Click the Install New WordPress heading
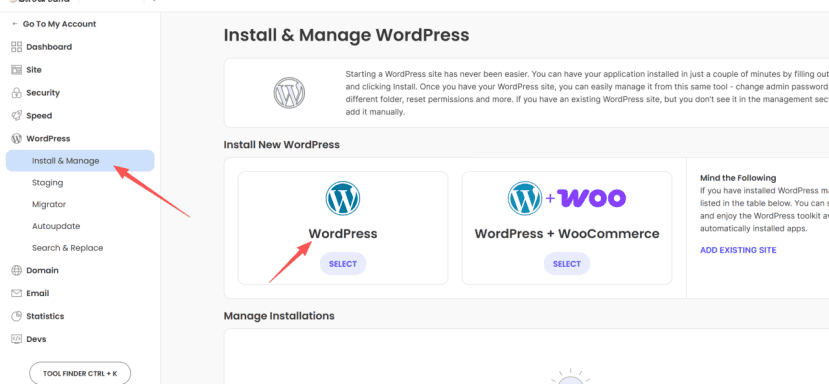This screenshot has height=385, width=829. 282,144
